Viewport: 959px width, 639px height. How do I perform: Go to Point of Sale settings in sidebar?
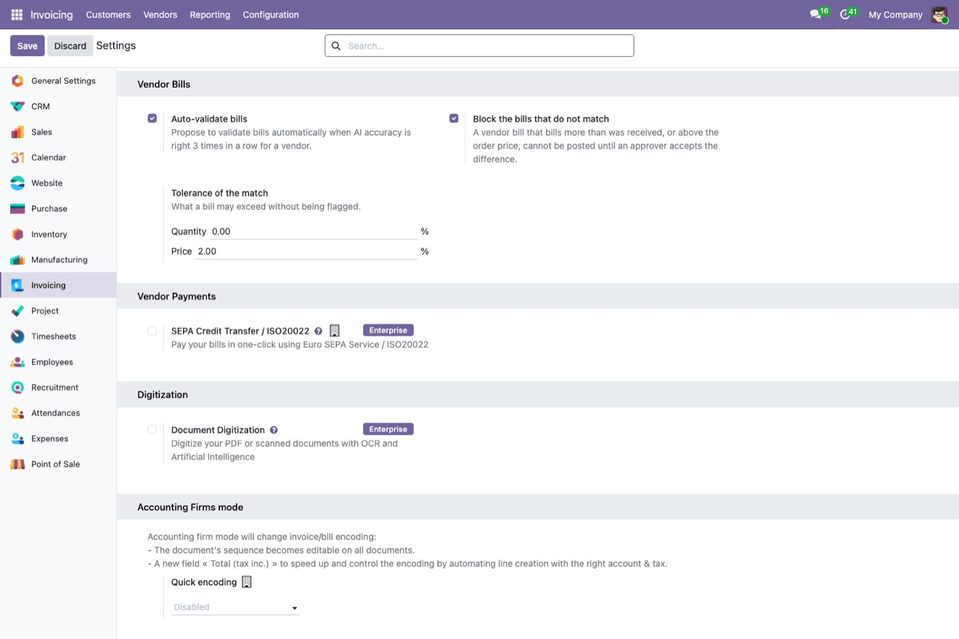point(58,464)
